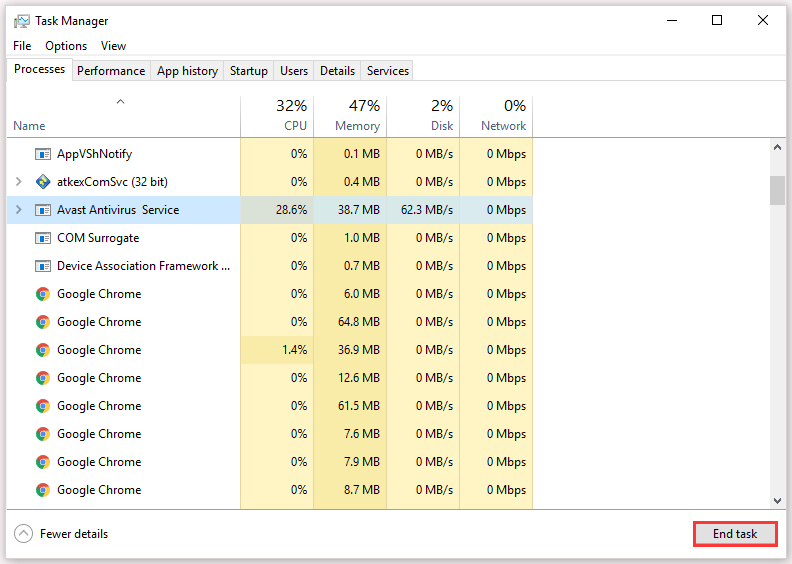
Task: Click Chrome icon in the 36.9 MB row
Action: pyautogui.click(x=43, y=350)
